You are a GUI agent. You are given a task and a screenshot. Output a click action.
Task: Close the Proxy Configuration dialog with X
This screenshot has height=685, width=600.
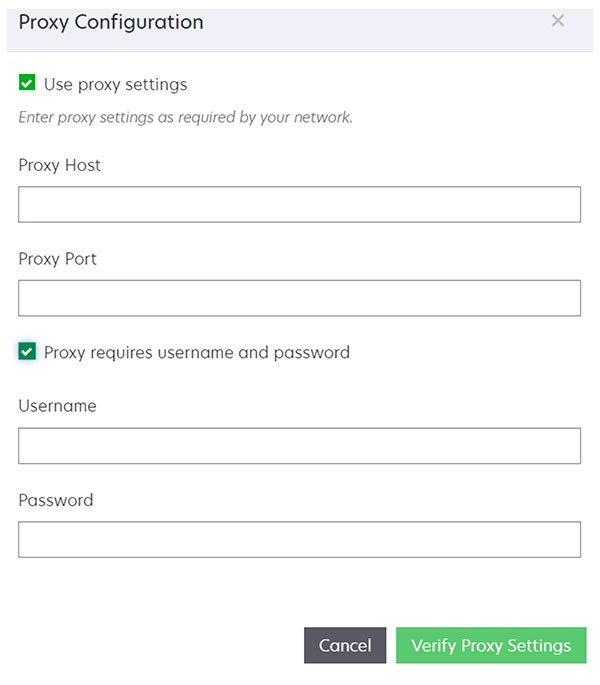558,21
